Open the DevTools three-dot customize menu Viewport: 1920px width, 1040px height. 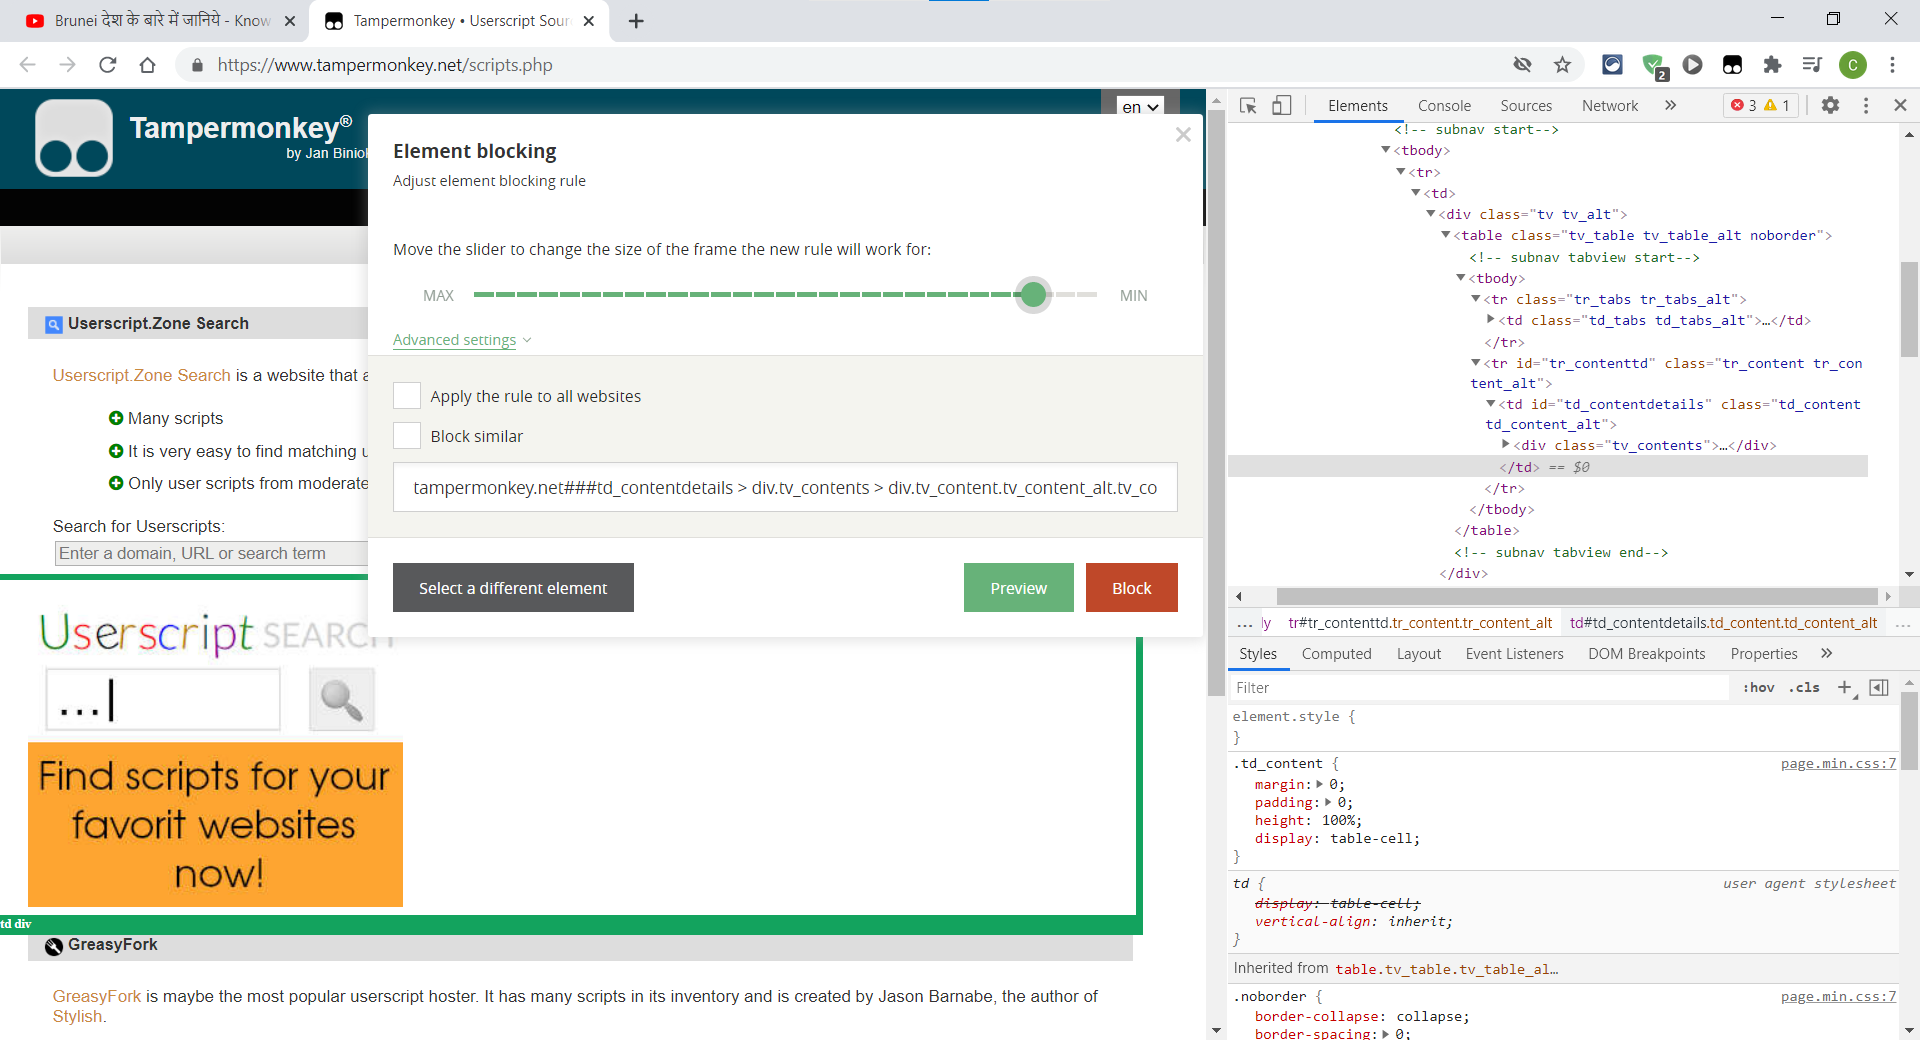point(1865,105)
